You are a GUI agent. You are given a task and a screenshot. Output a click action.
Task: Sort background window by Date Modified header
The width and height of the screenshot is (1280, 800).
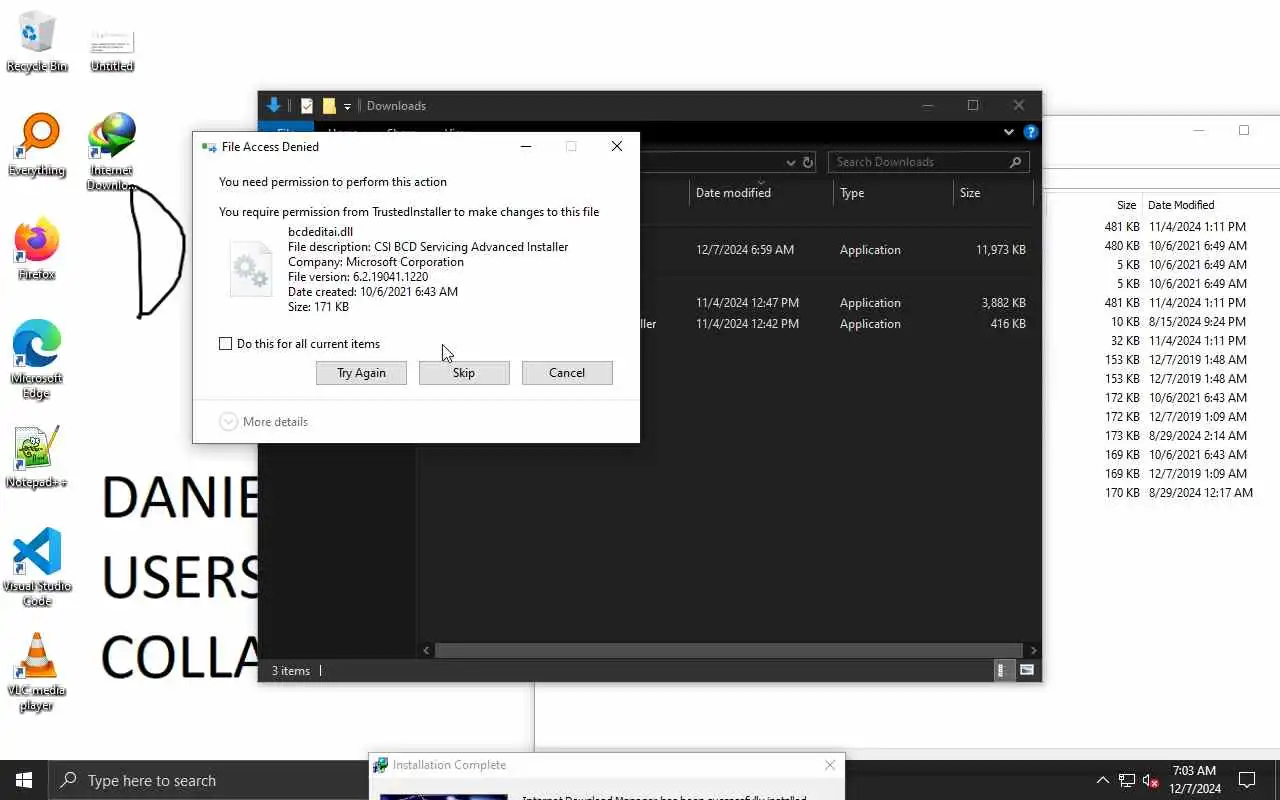point(1181,205)
